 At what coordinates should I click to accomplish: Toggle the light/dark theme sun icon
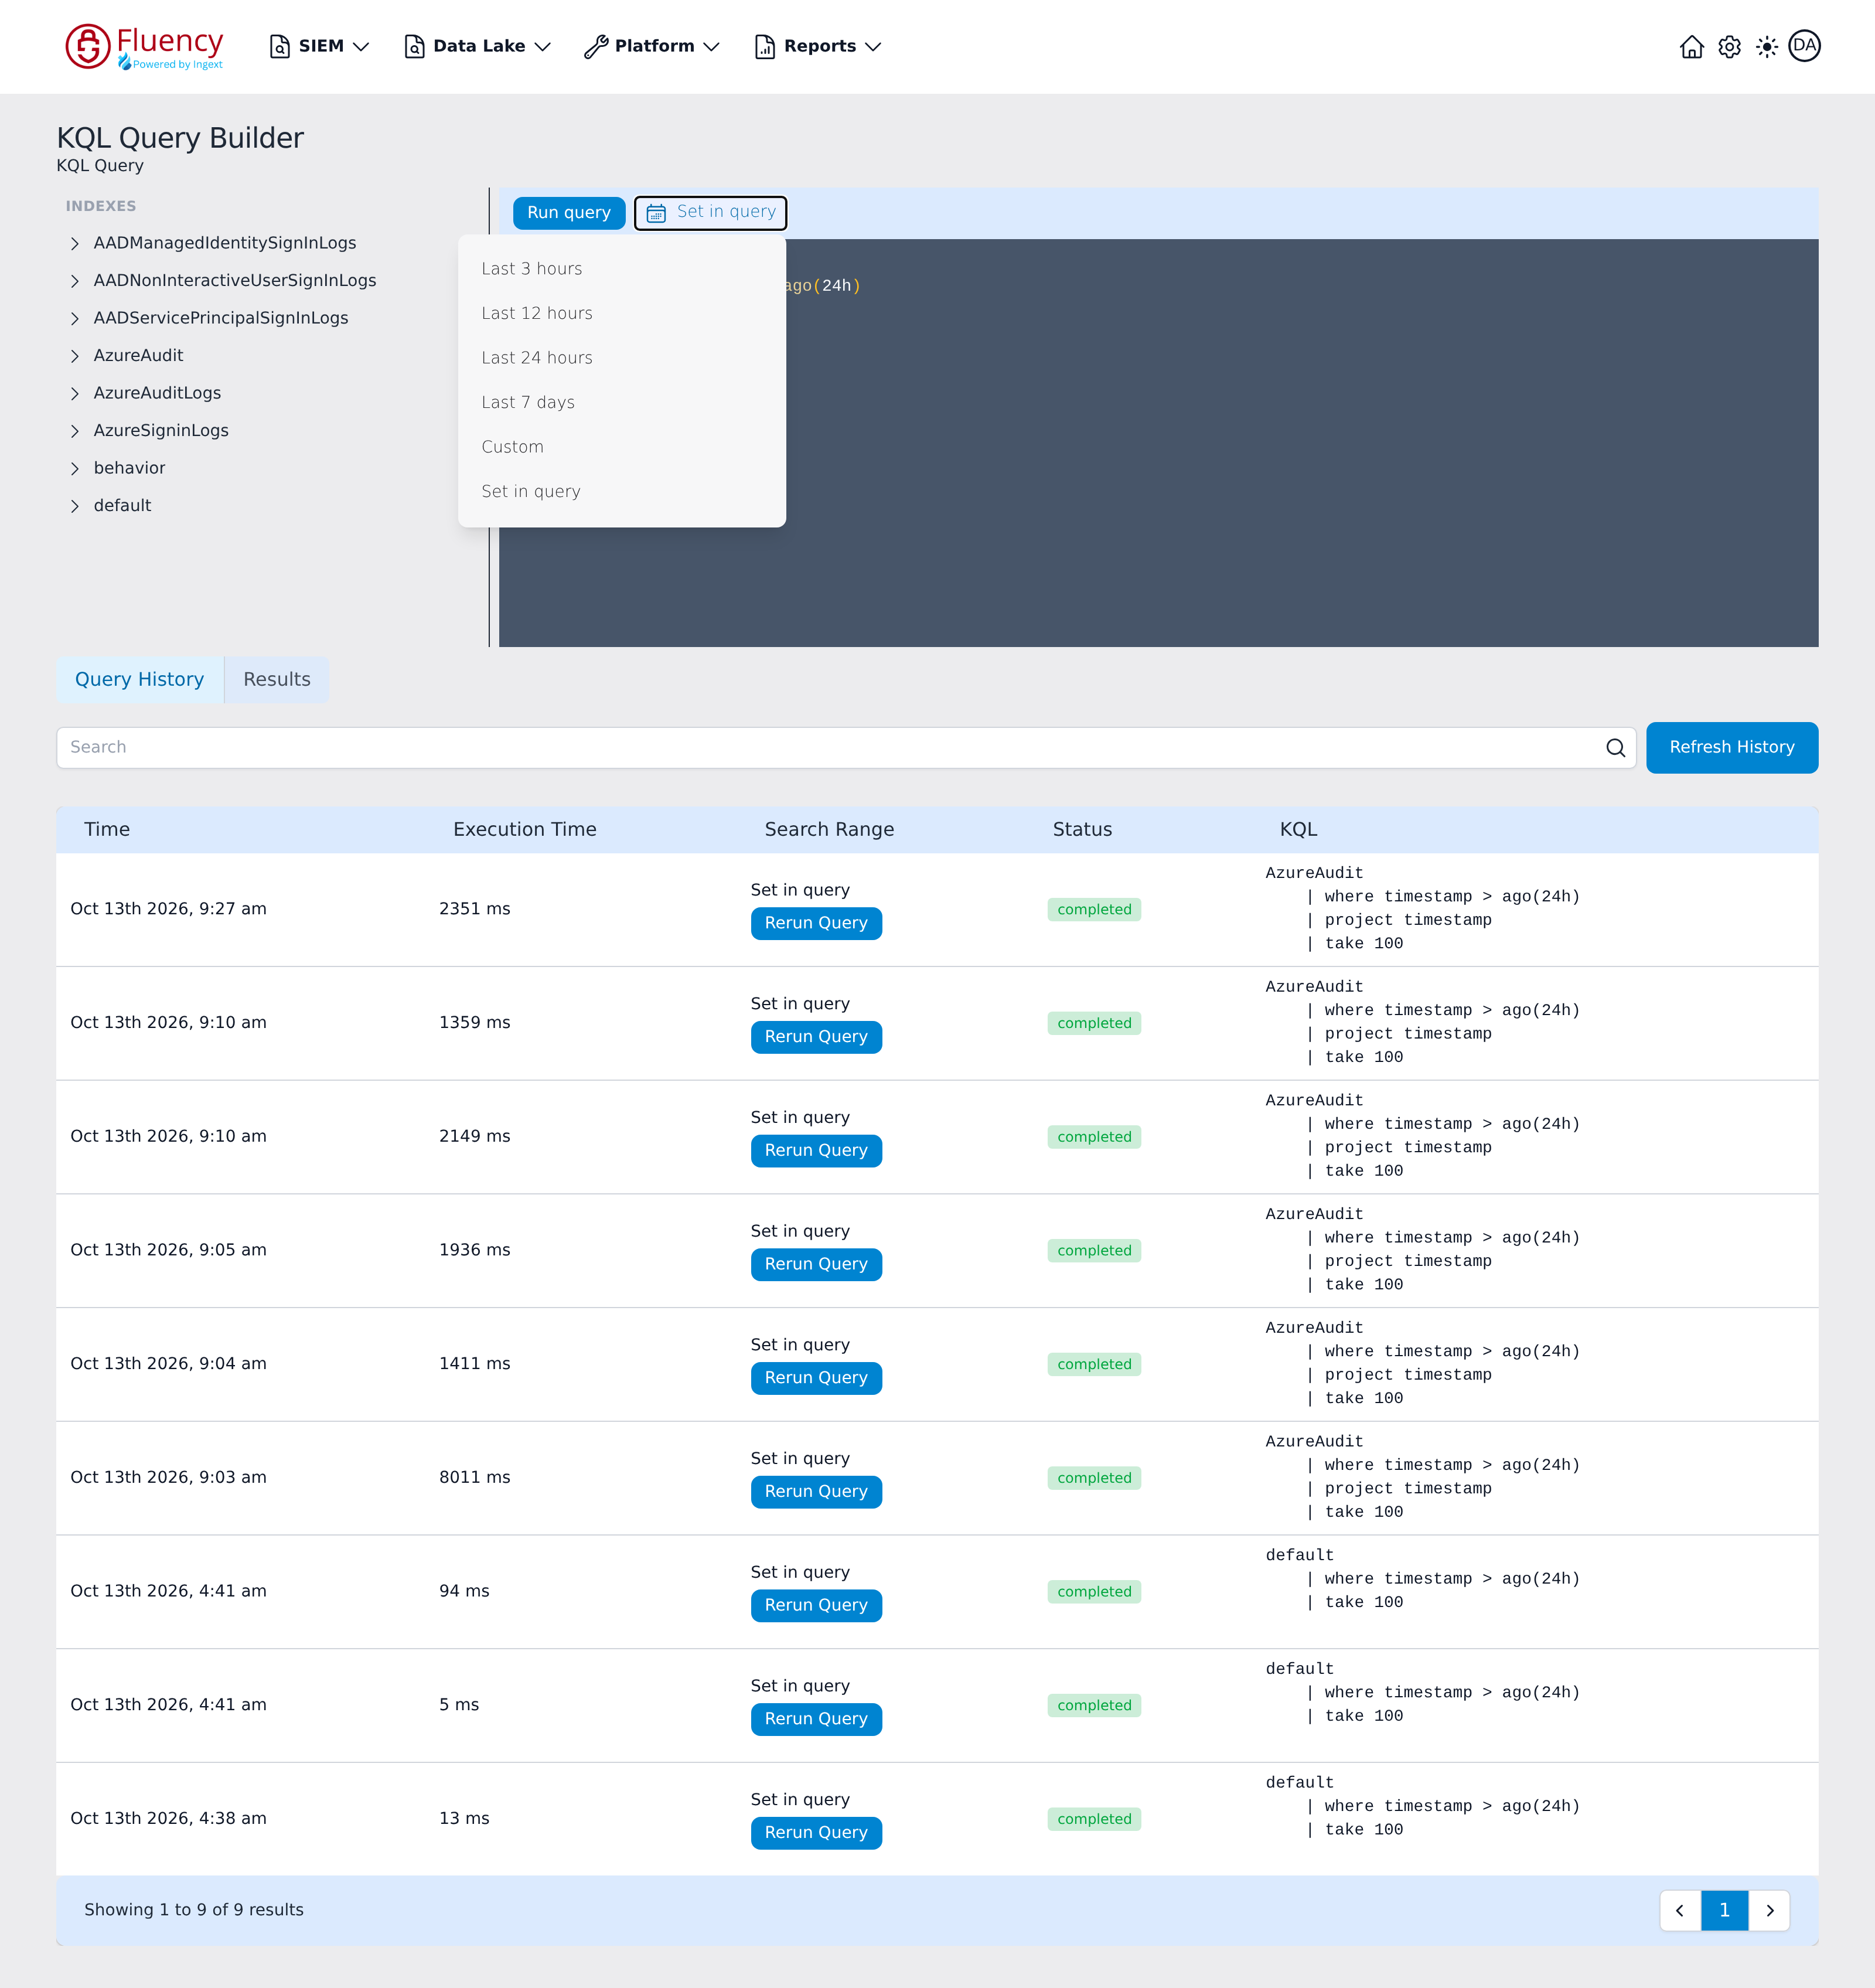coord(1767,47)
